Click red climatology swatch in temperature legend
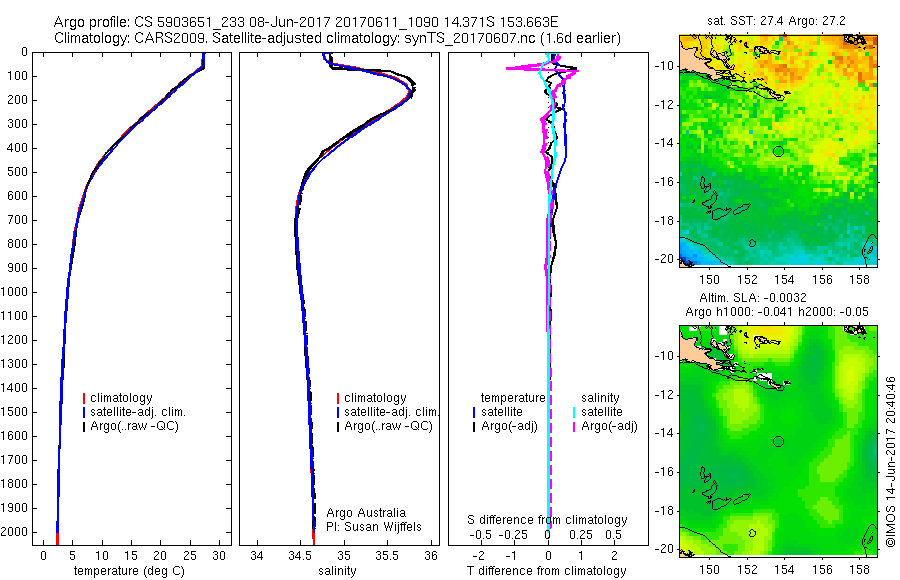 [84, 398]
